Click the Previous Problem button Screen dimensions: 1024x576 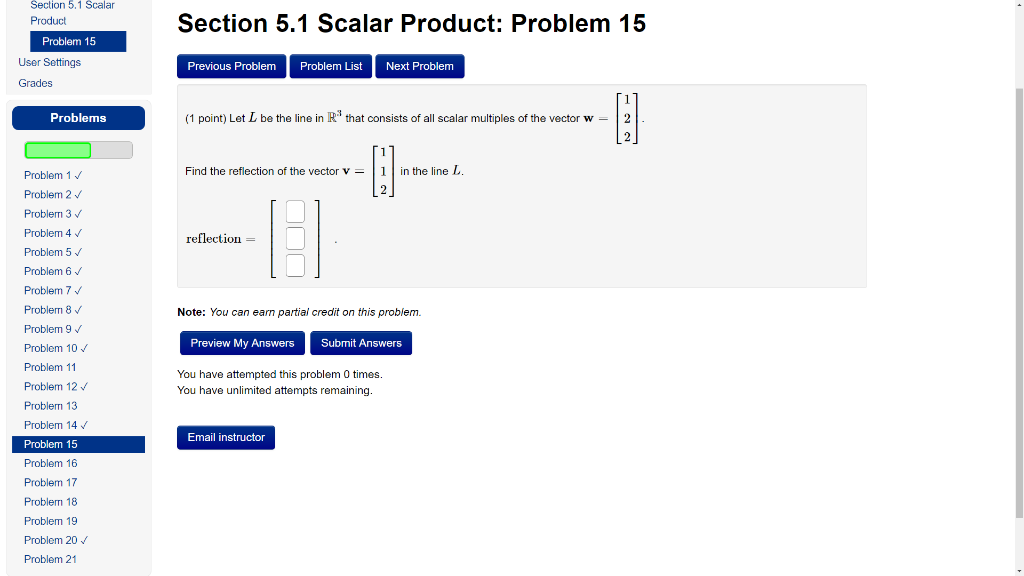click(231, 66)
